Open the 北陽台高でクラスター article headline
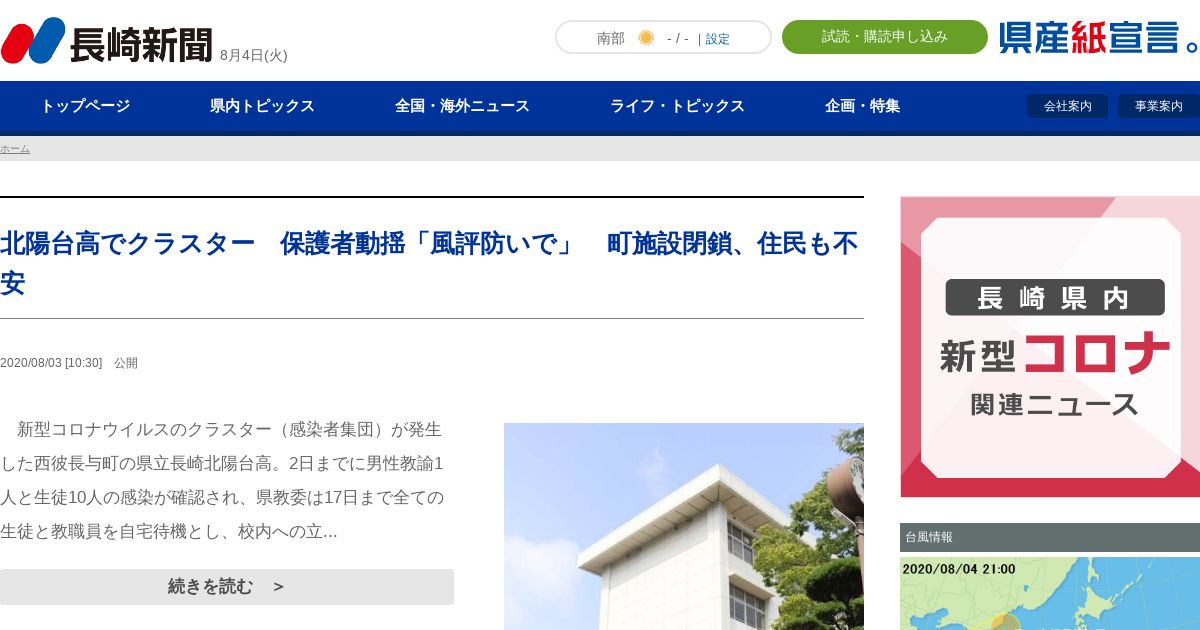This screenshot has height=630, width=1200. (430, 263)
